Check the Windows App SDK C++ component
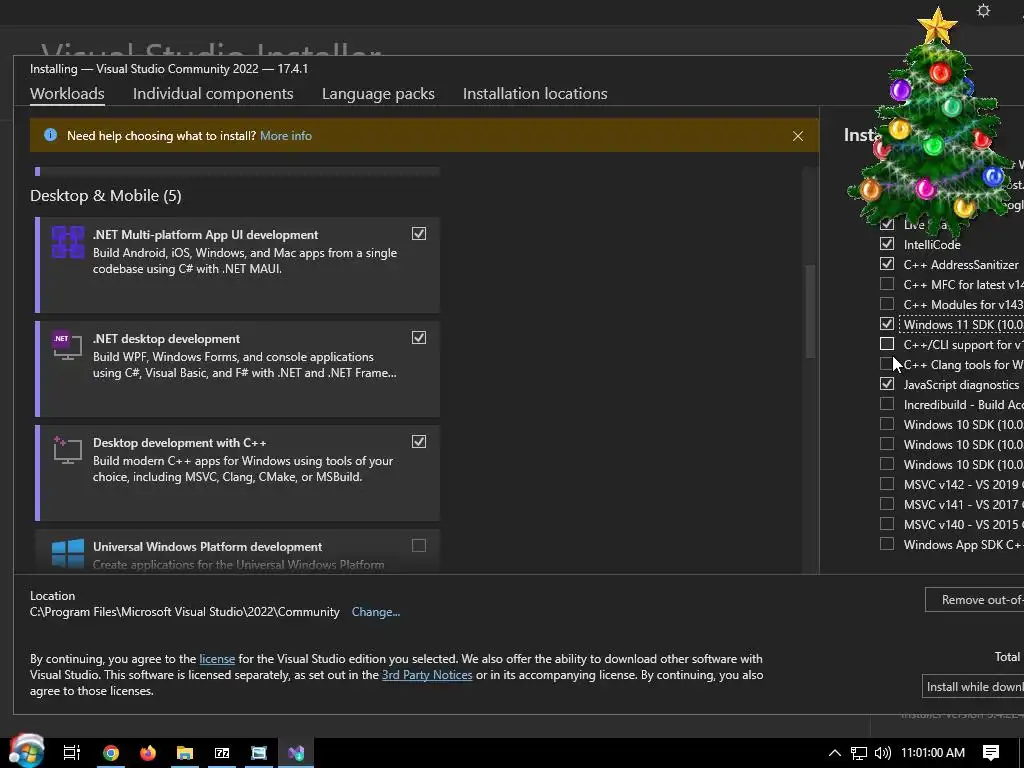 (x=887, y=544)
